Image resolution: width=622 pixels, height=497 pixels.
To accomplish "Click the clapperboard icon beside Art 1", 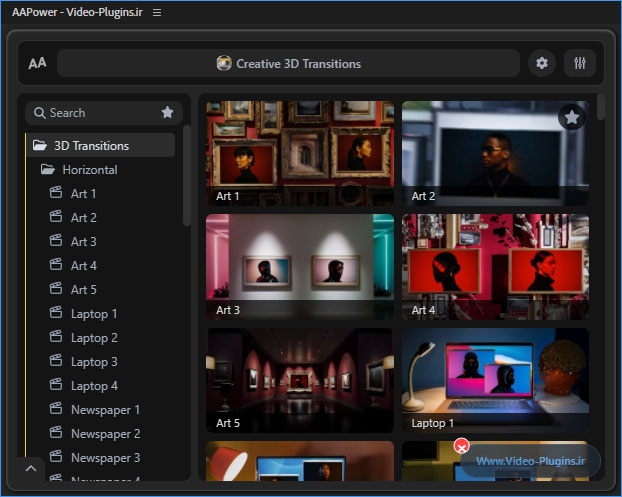I will pos(56,193).
